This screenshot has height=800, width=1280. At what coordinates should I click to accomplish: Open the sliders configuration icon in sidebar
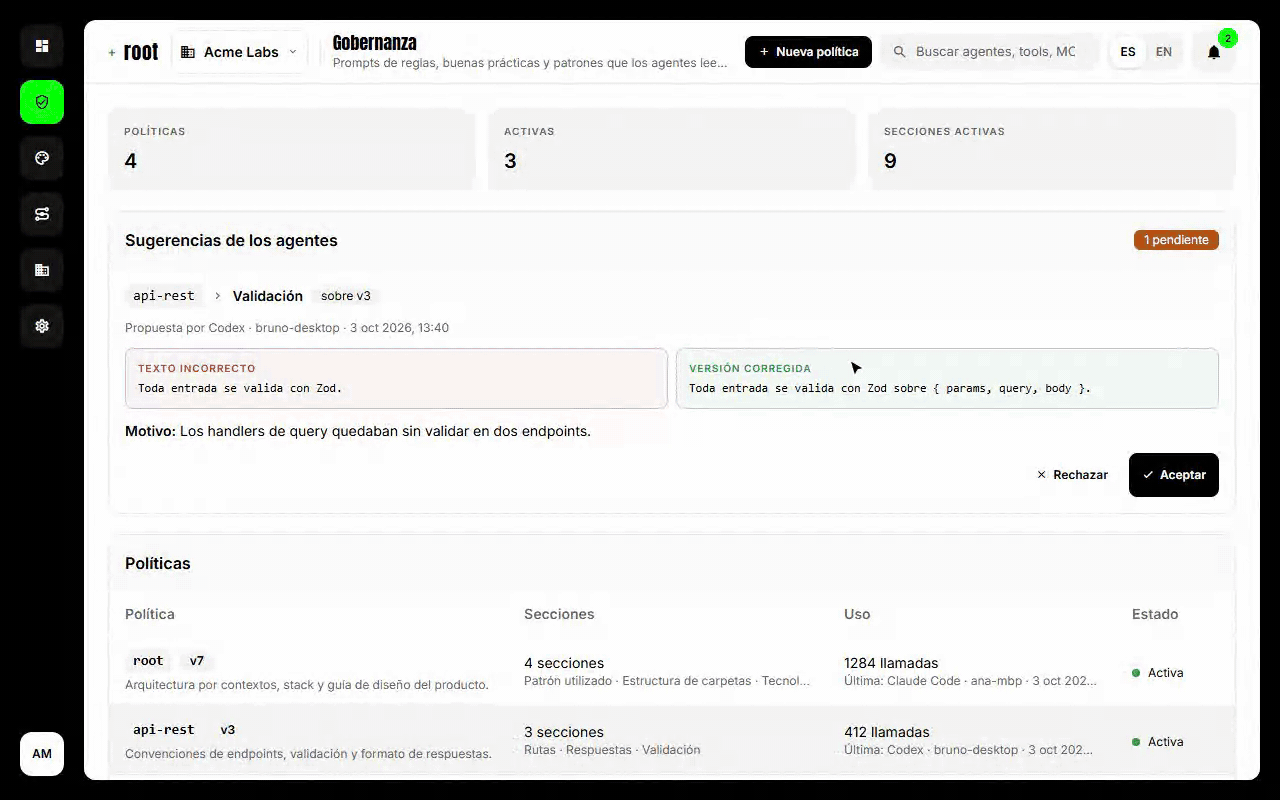click(42, 214)
